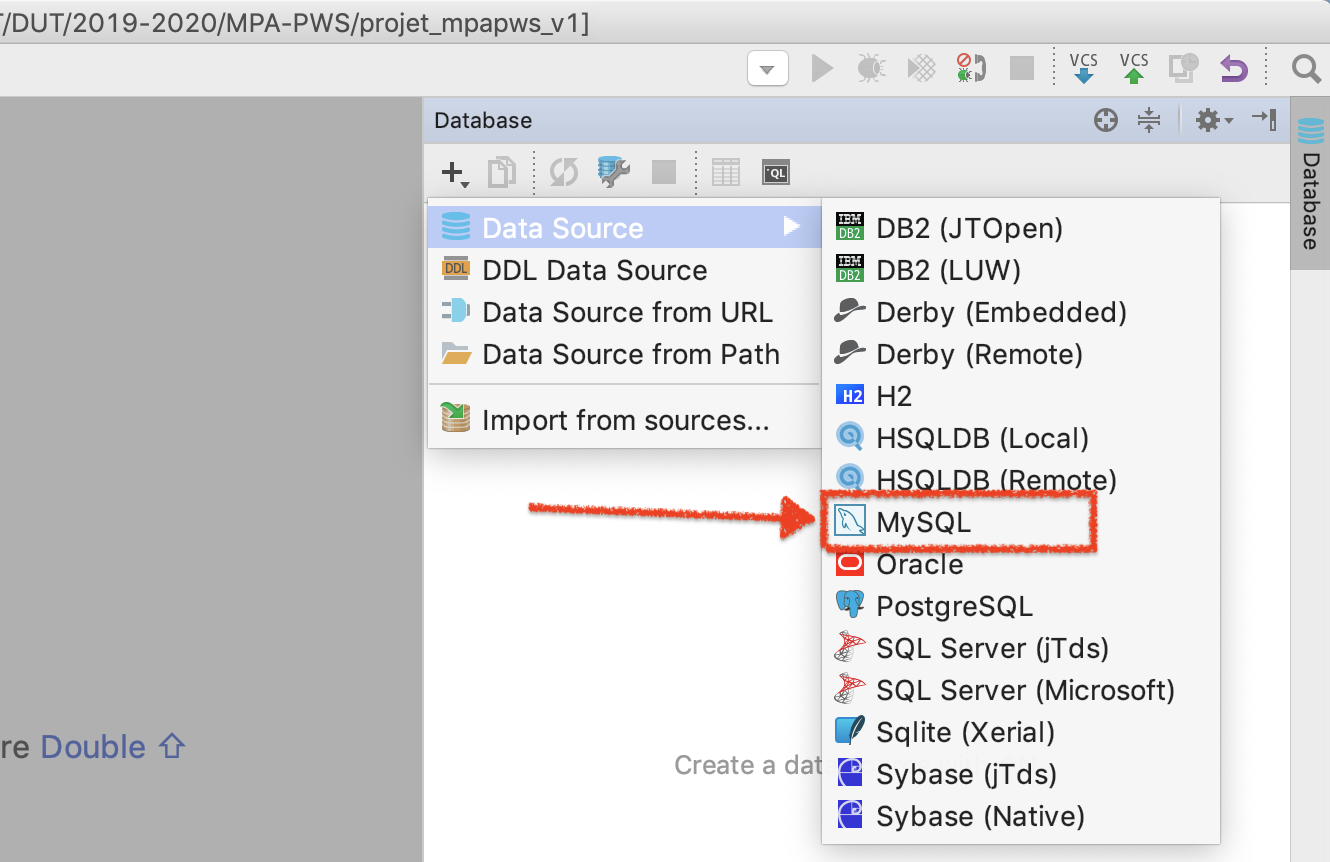Click the plus New dropdown button

pyautogui.click(x=455, y=174)
